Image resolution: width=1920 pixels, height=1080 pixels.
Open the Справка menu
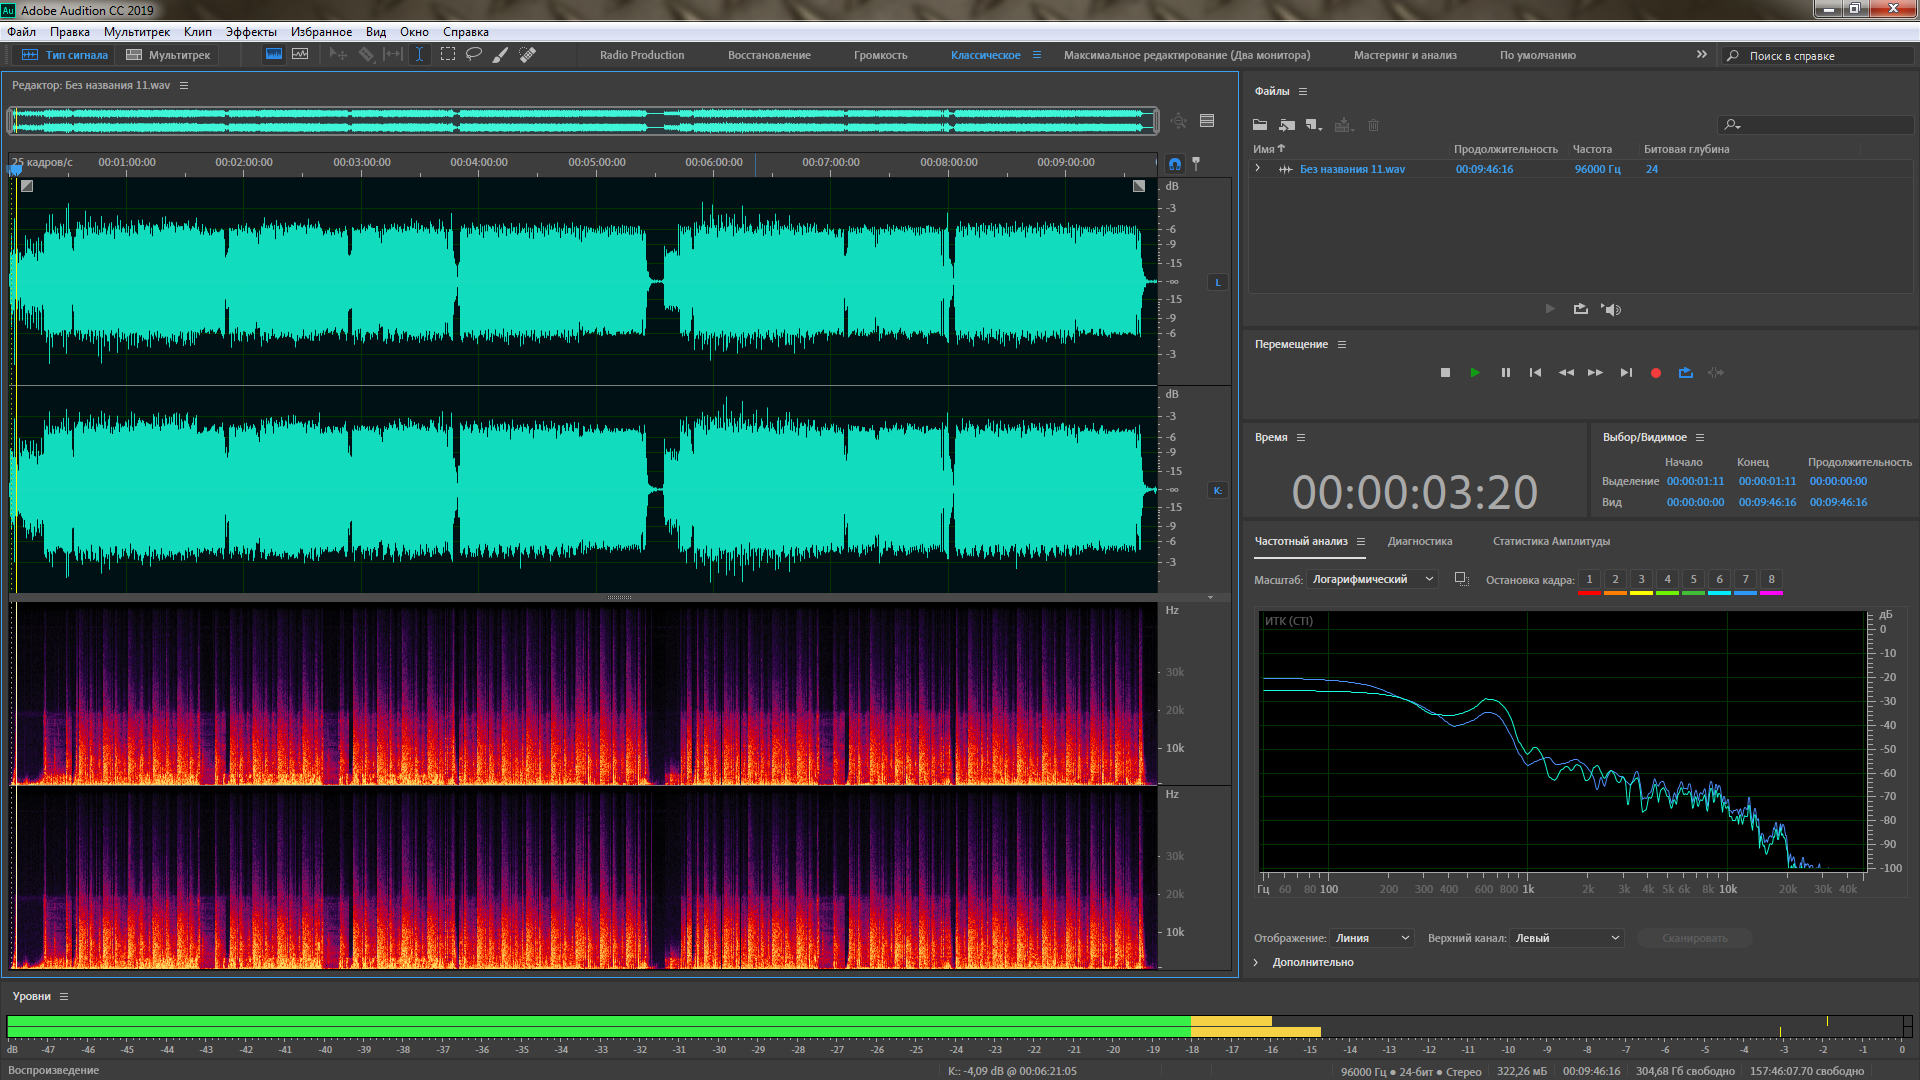click(466, 32)
